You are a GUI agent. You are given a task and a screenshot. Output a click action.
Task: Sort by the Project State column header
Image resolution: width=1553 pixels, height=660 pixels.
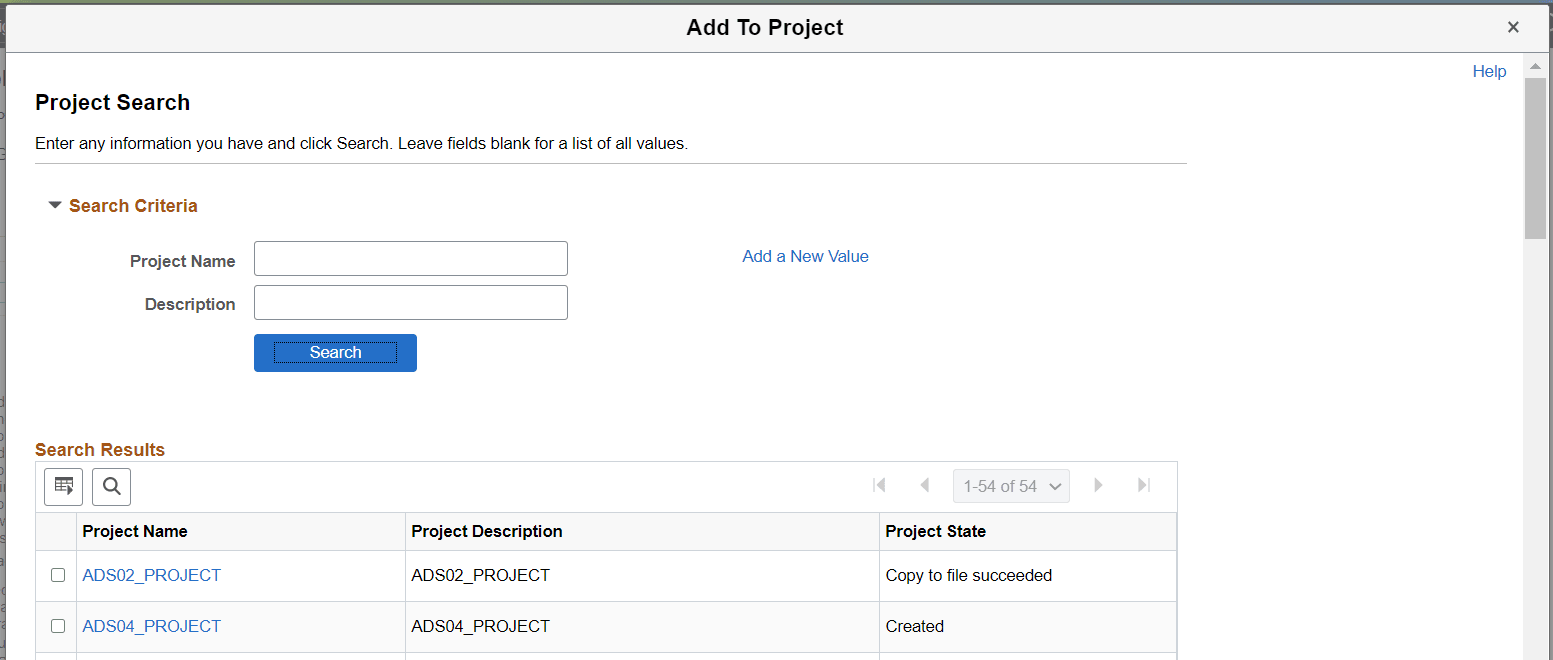935,531
